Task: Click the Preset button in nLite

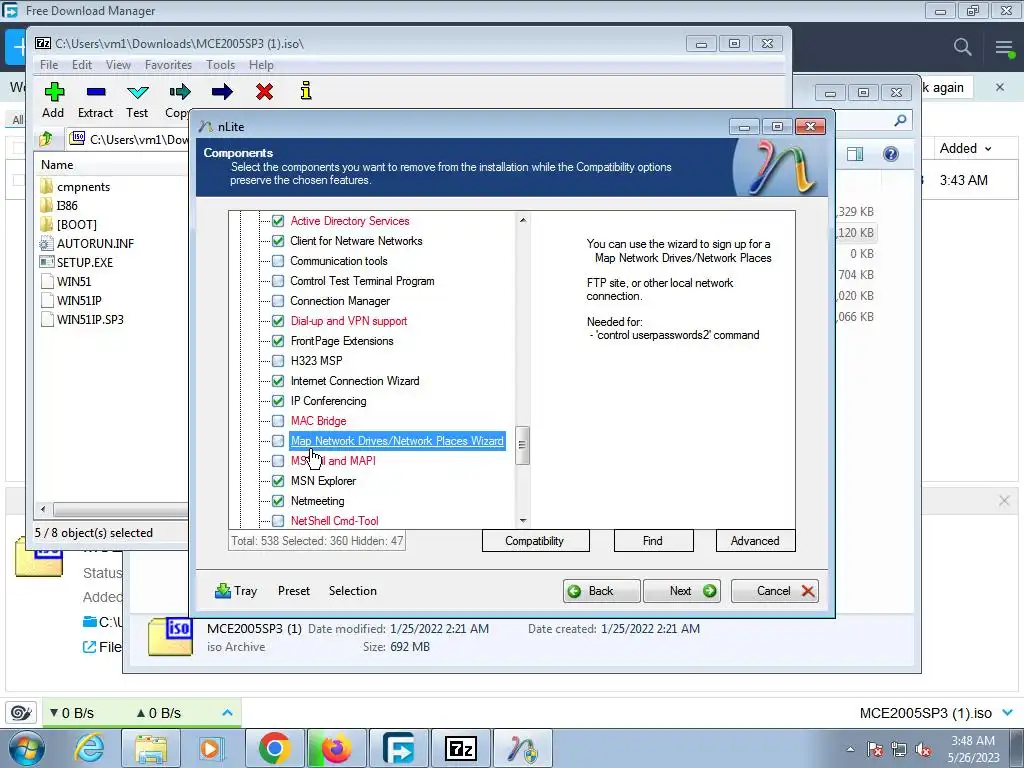Action: pyautogui.click(x=294, y=591)
